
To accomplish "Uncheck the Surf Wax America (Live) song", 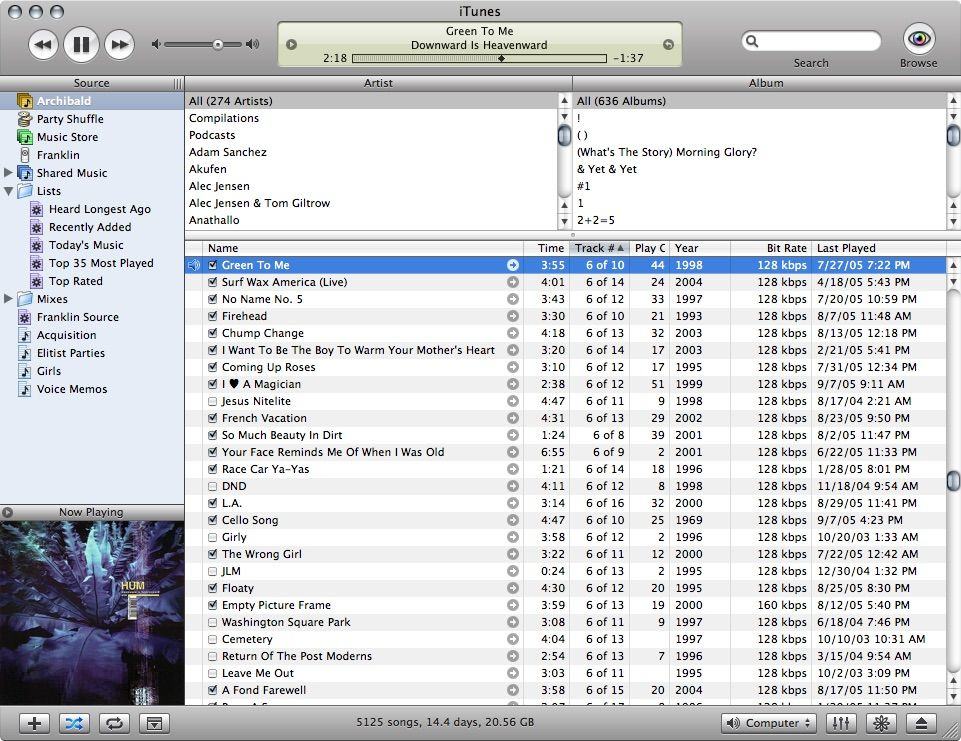I will [212, 283].
